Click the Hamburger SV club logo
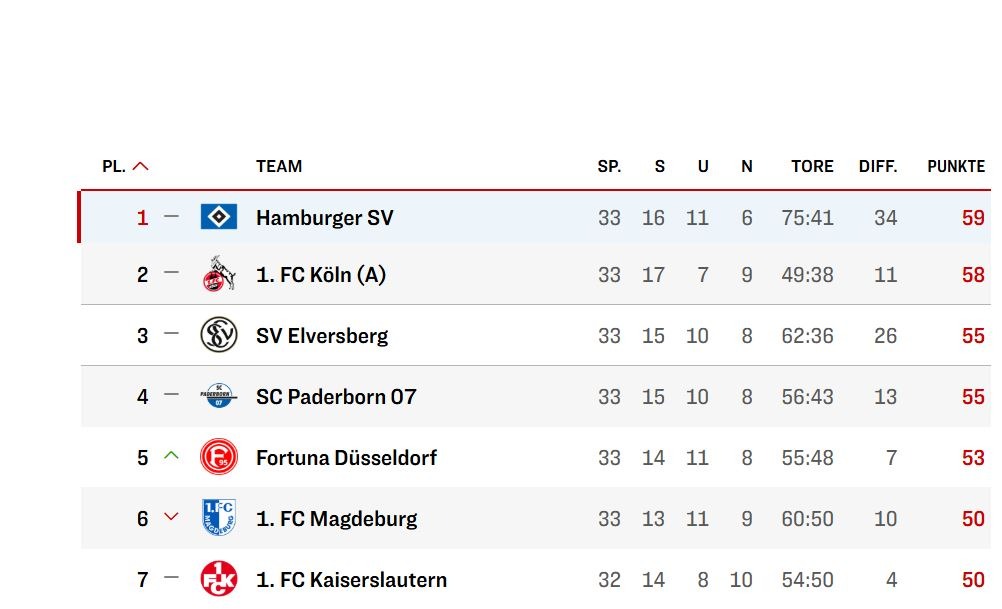The image size is (1002, 609). [219, 217]
